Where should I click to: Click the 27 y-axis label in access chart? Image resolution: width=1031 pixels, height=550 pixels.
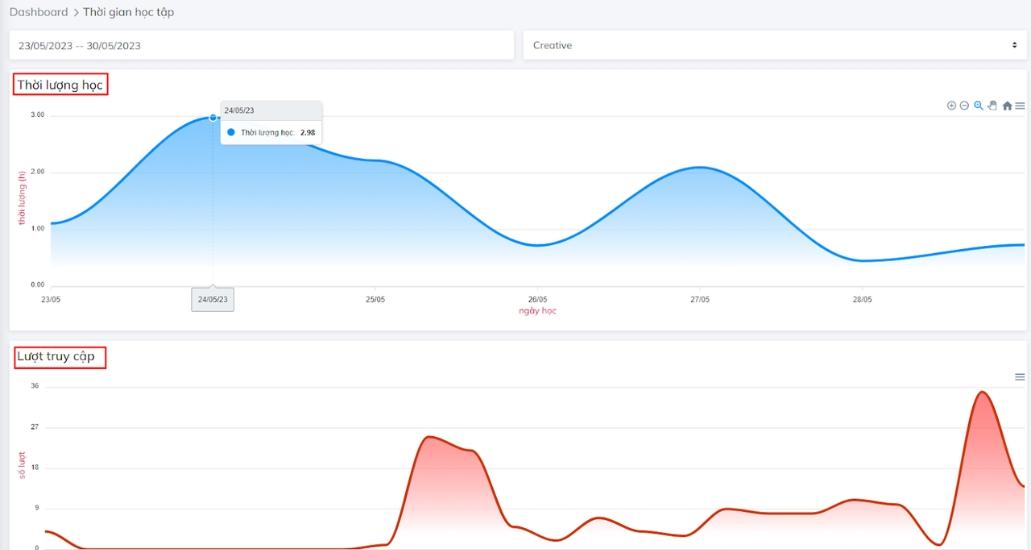35,427
